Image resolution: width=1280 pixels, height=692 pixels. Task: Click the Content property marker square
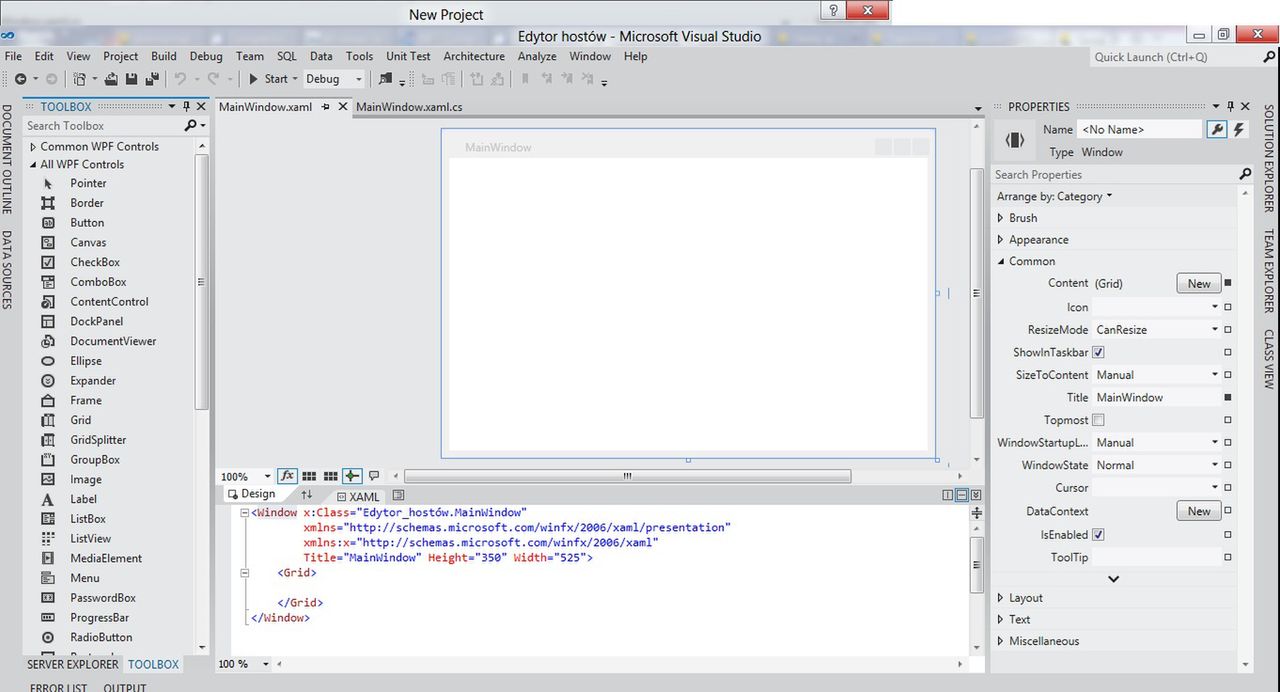[x=1228, y=283]
